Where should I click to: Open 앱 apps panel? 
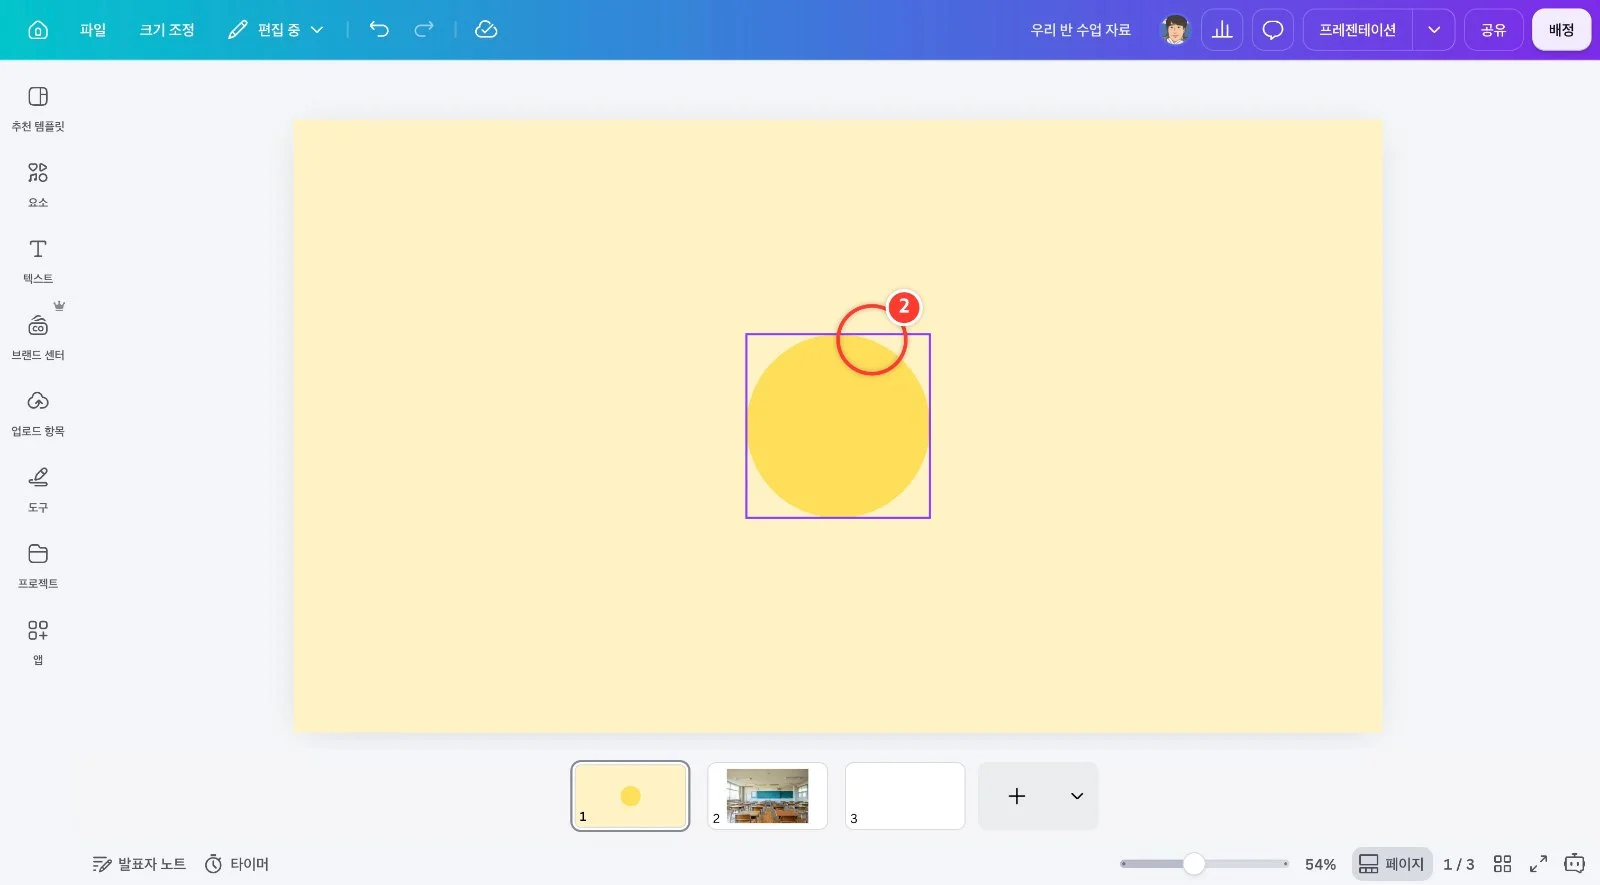point(38,642)
